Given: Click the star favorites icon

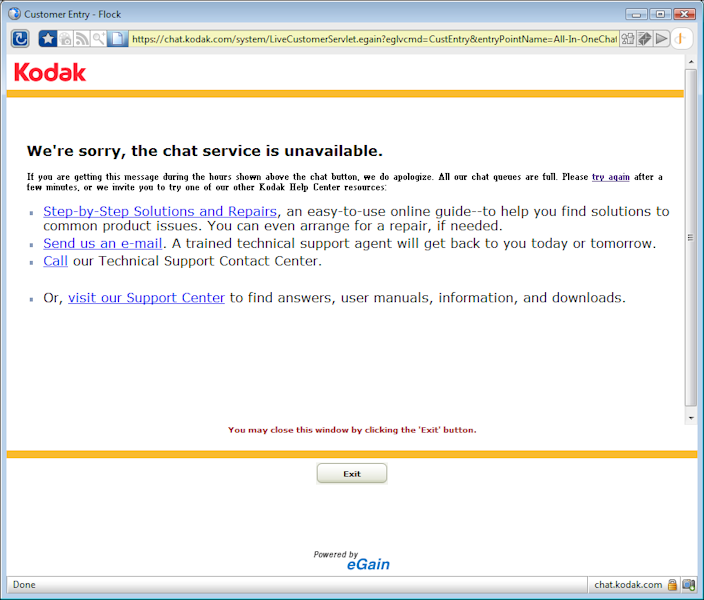Looking at the screenshot, I should (x=48, y=39).
